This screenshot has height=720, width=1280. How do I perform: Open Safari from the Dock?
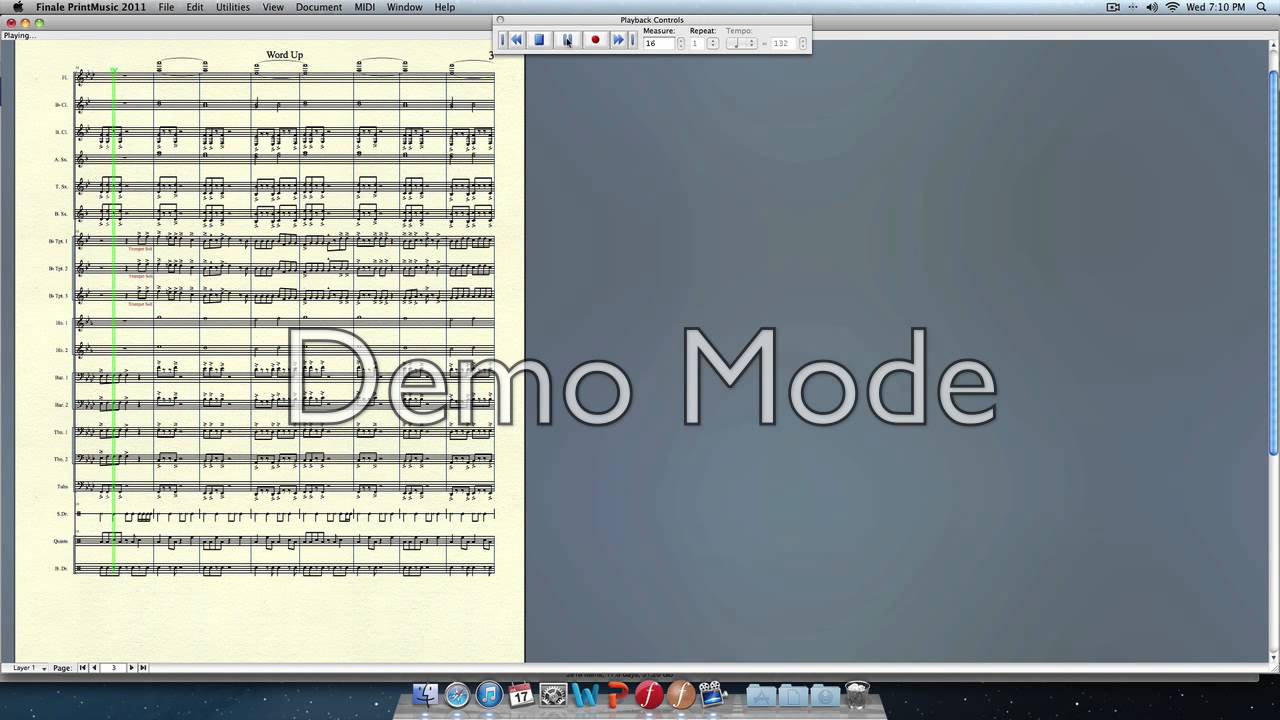pos(457,694)
